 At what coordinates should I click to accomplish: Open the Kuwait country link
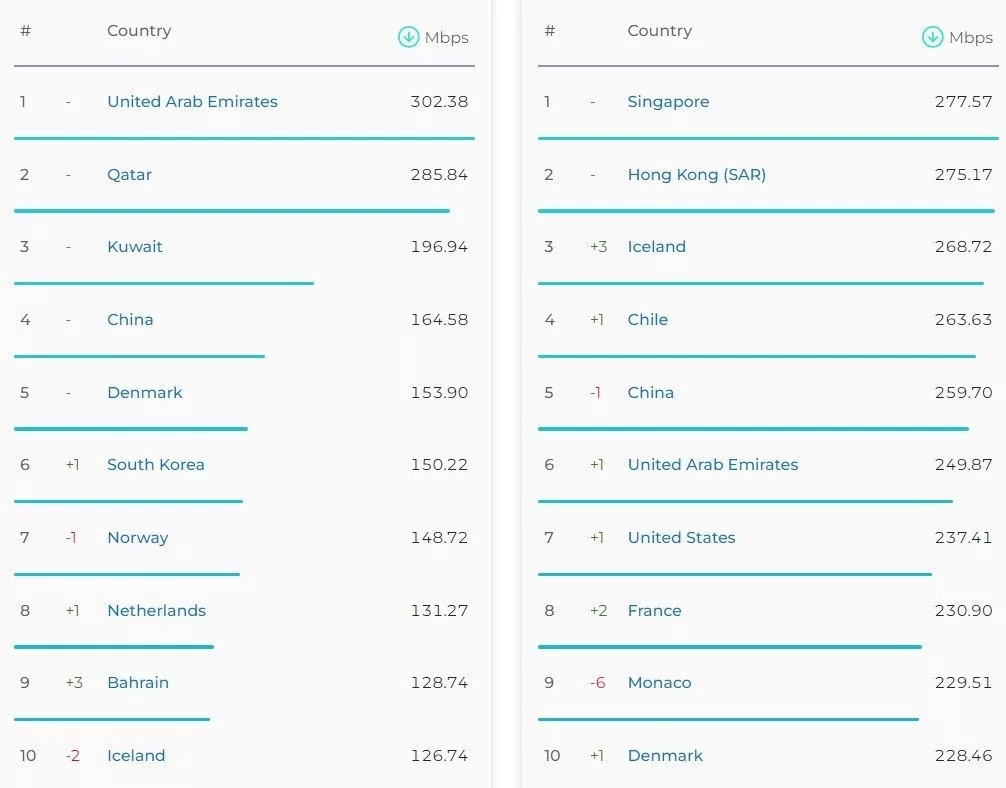pyautogui.click(x=134, y=247)
